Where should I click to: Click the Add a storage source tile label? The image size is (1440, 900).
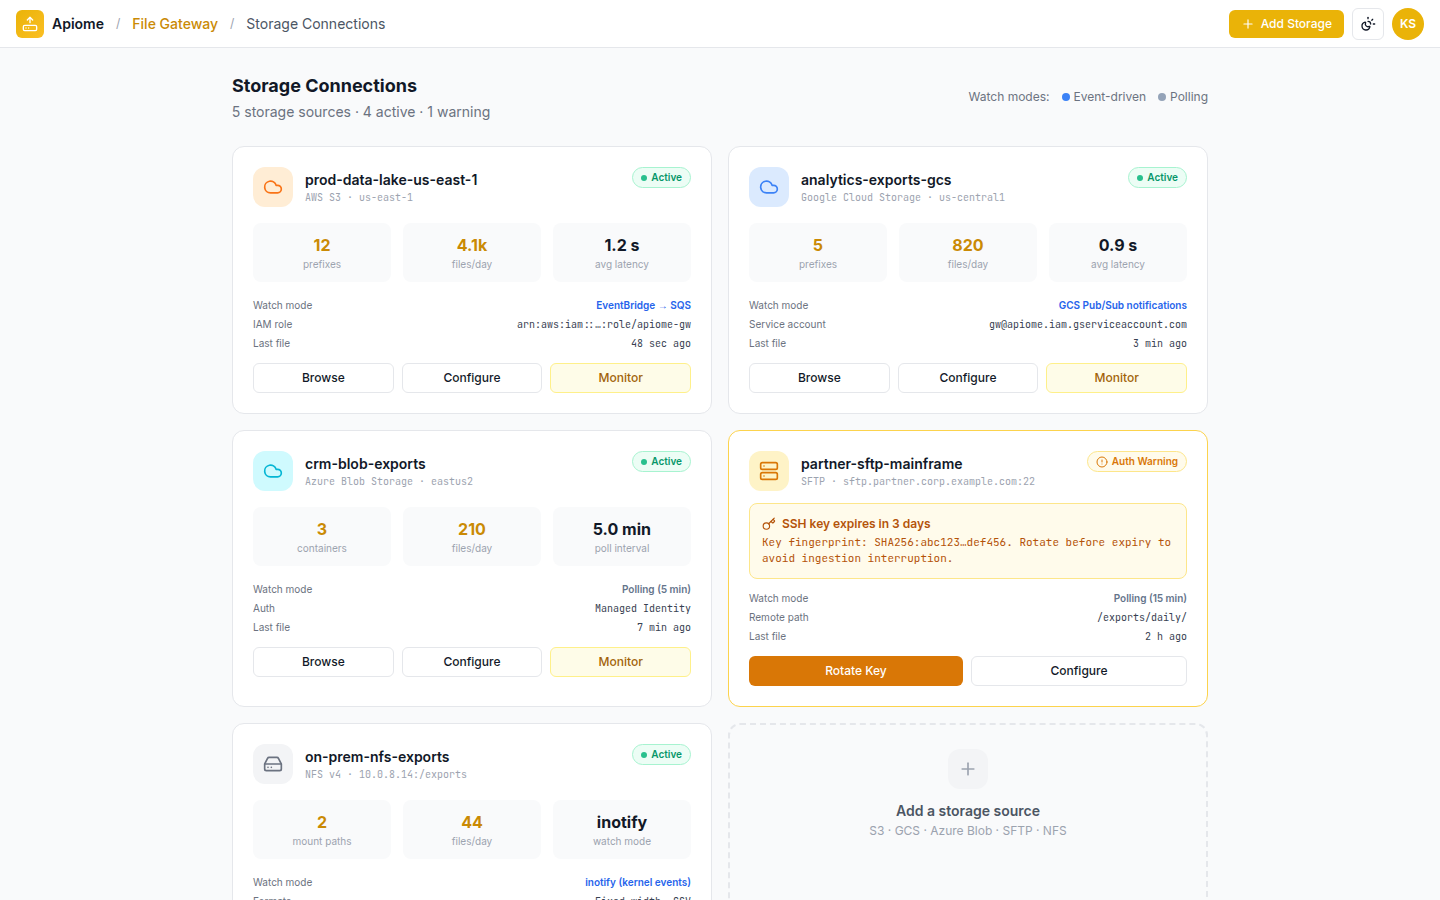[x=968, y=811]
